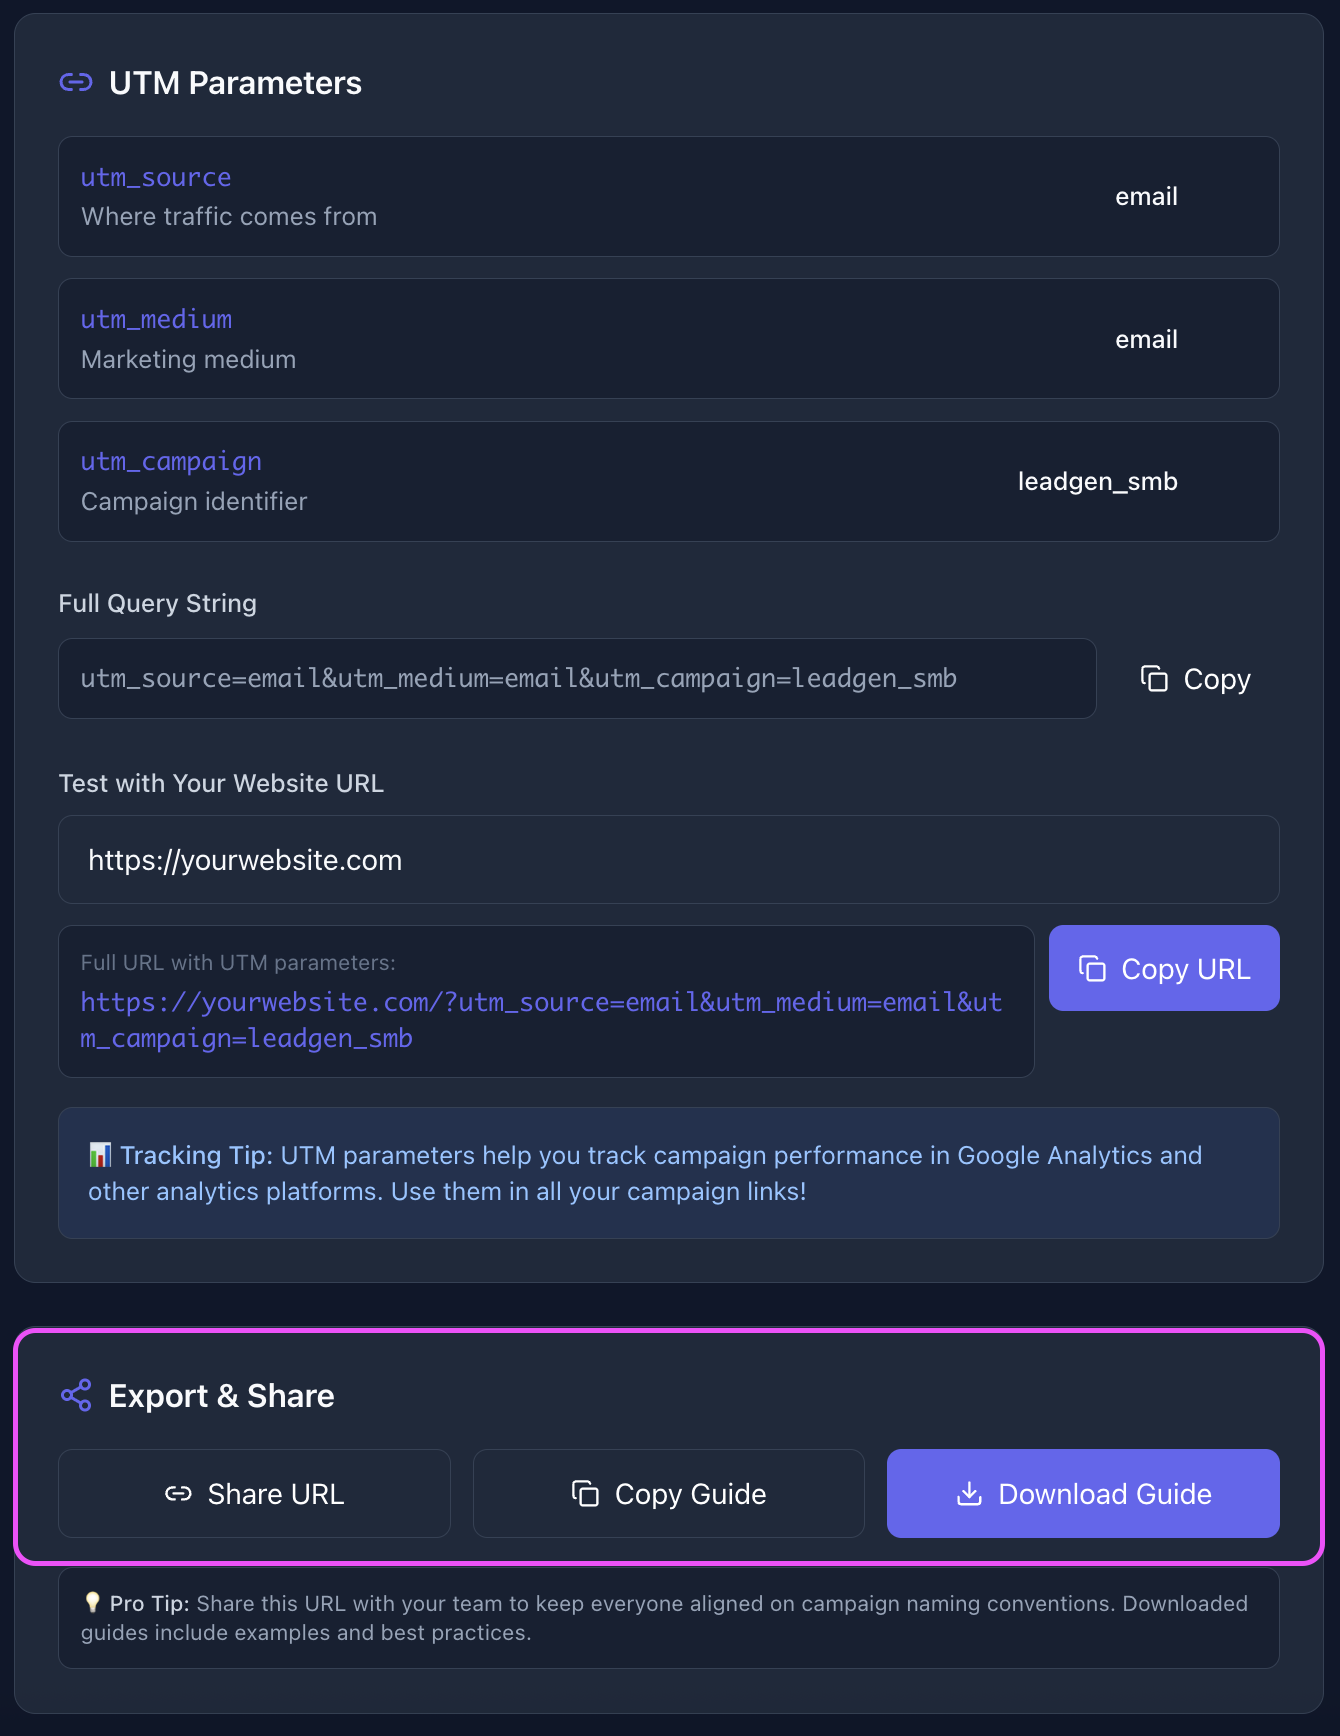Click the copy icon for Full Query String
The image size is (1340, 1736).
click(1154, 679)
